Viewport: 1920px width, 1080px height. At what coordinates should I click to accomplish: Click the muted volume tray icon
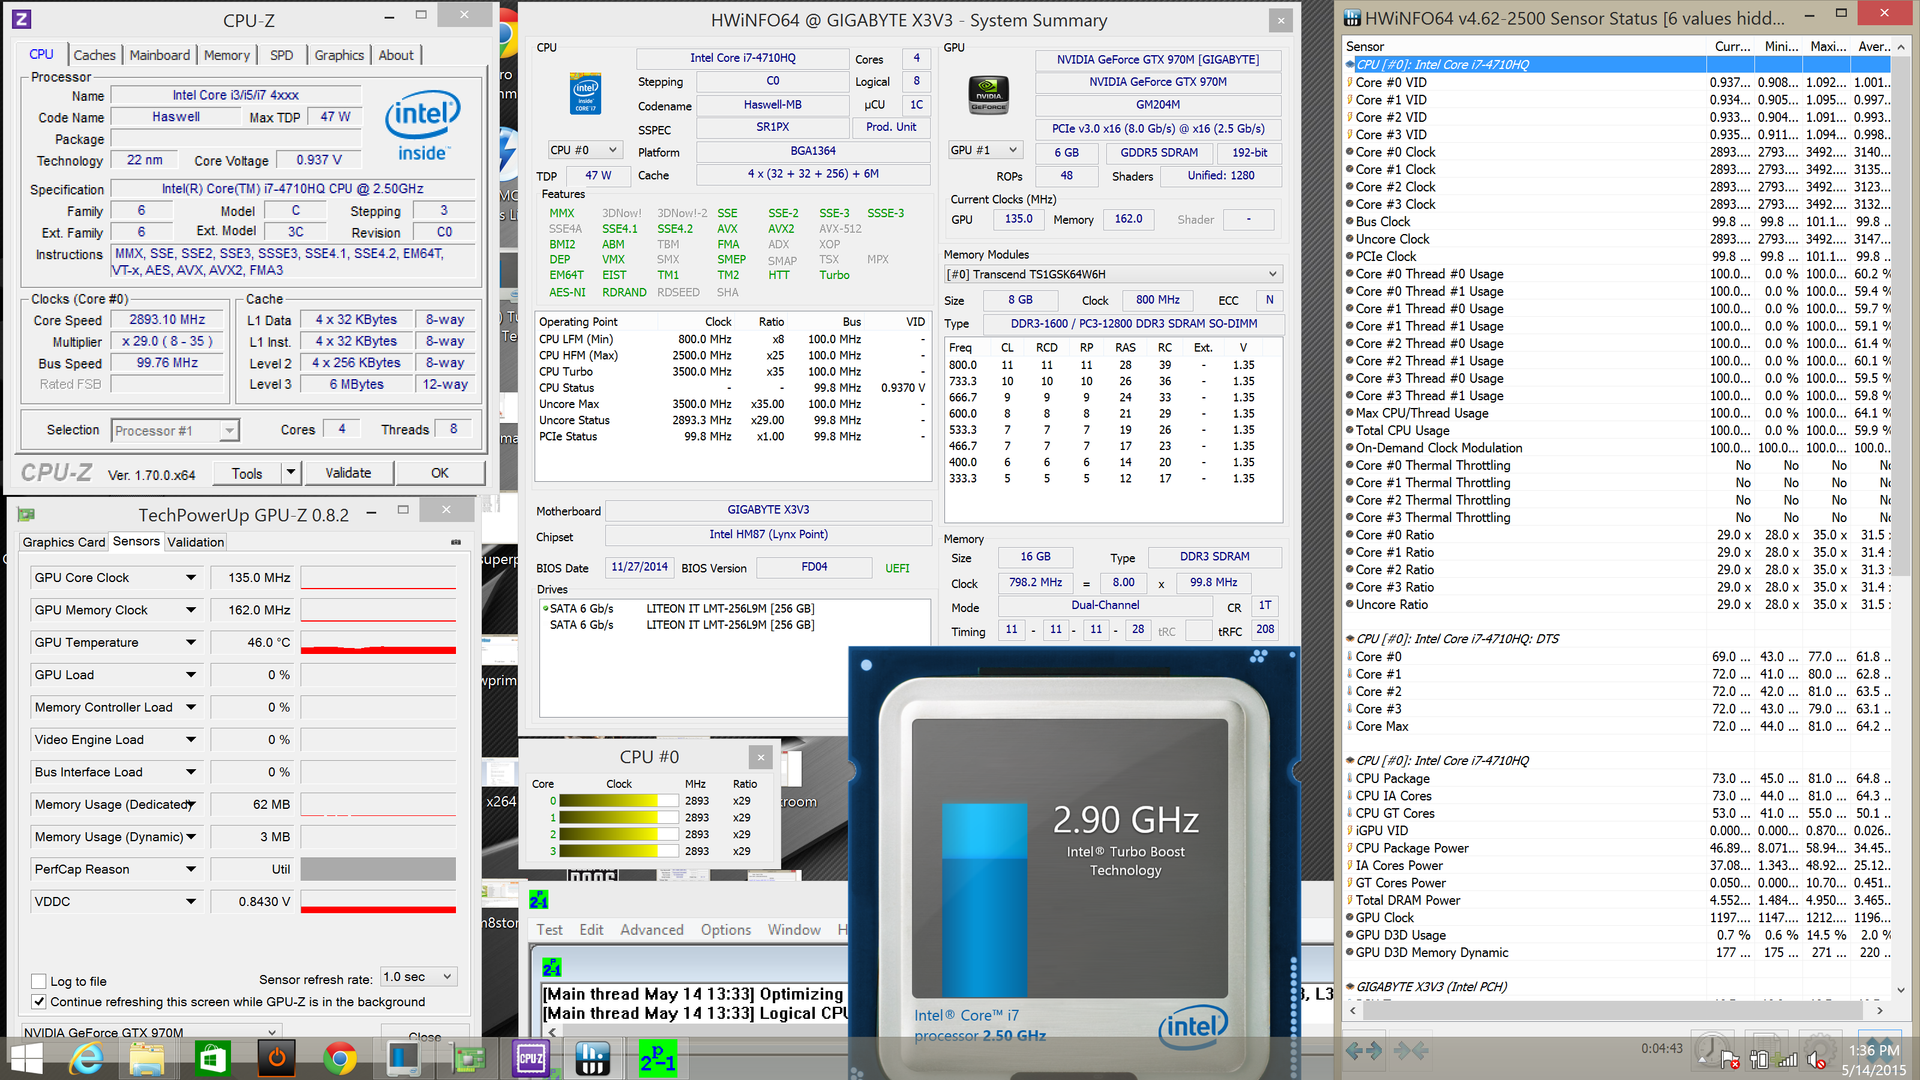tap(1817, 1060)
